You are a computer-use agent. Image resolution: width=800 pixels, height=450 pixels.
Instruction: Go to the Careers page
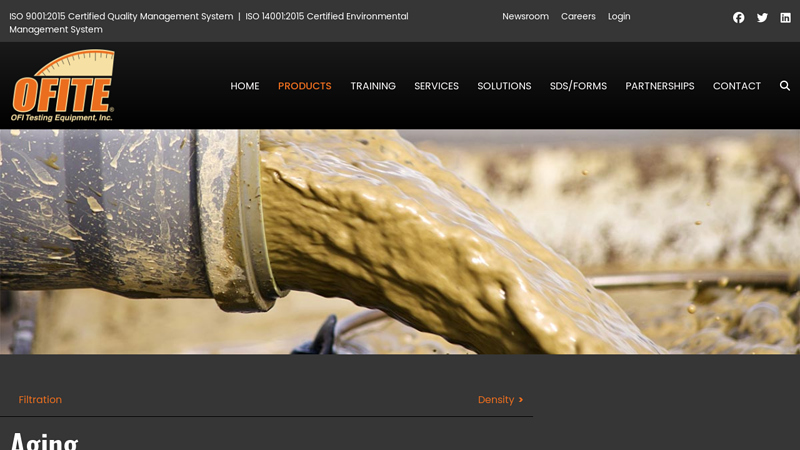point(578,16)
